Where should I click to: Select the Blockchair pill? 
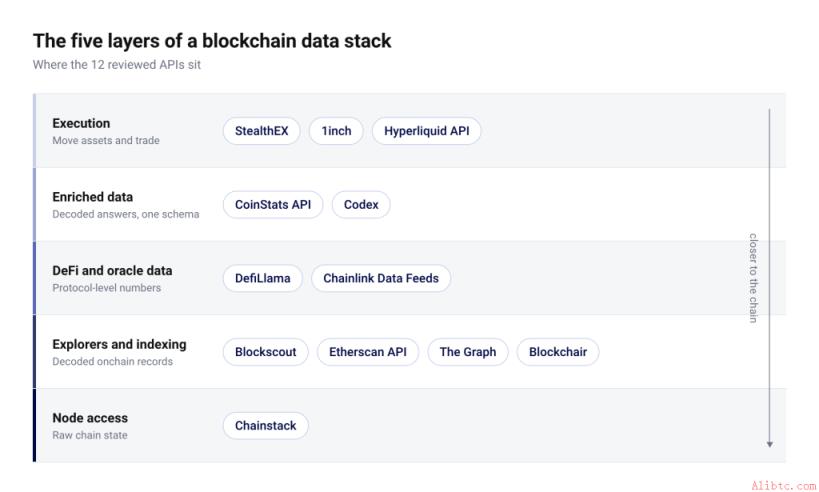point(558,352)
